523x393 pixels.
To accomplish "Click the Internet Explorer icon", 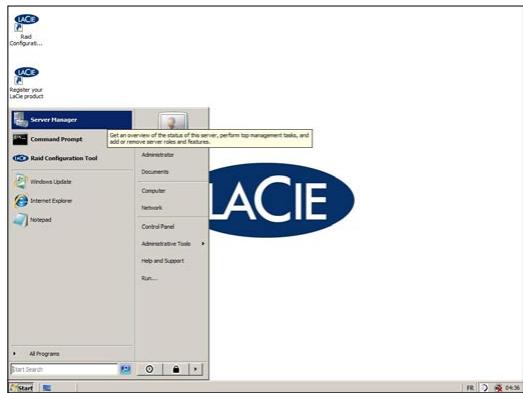I will 21,201.
